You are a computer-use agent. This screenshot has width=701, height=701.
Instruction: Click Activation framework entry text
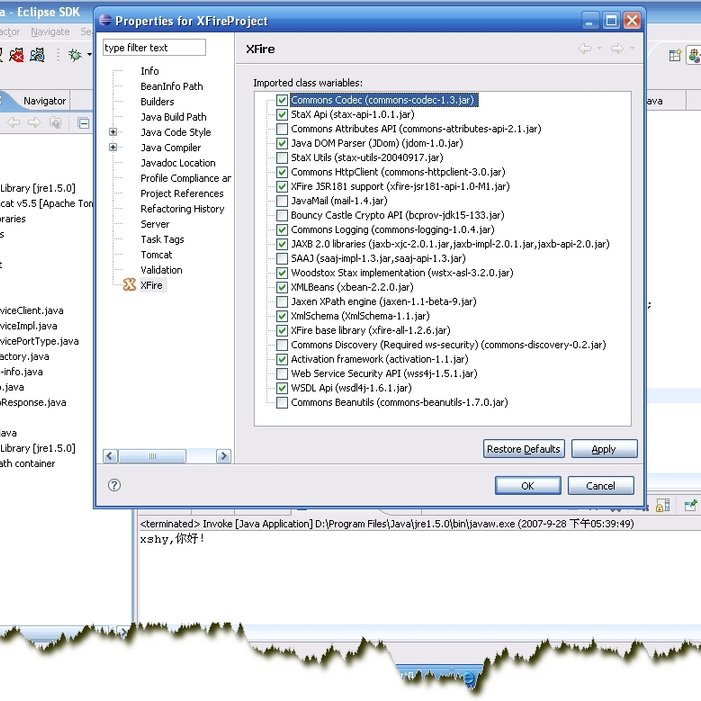[x=380, y=359]
